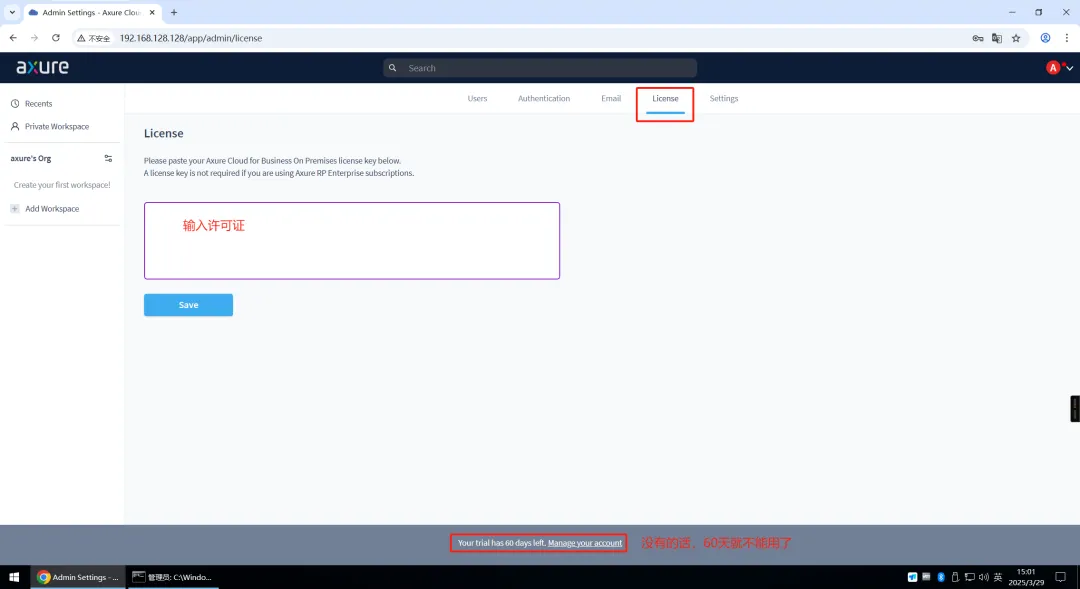1080x589 pixels.
Task: Click the volume speaker tray icon
Action: tap(984, 577)
